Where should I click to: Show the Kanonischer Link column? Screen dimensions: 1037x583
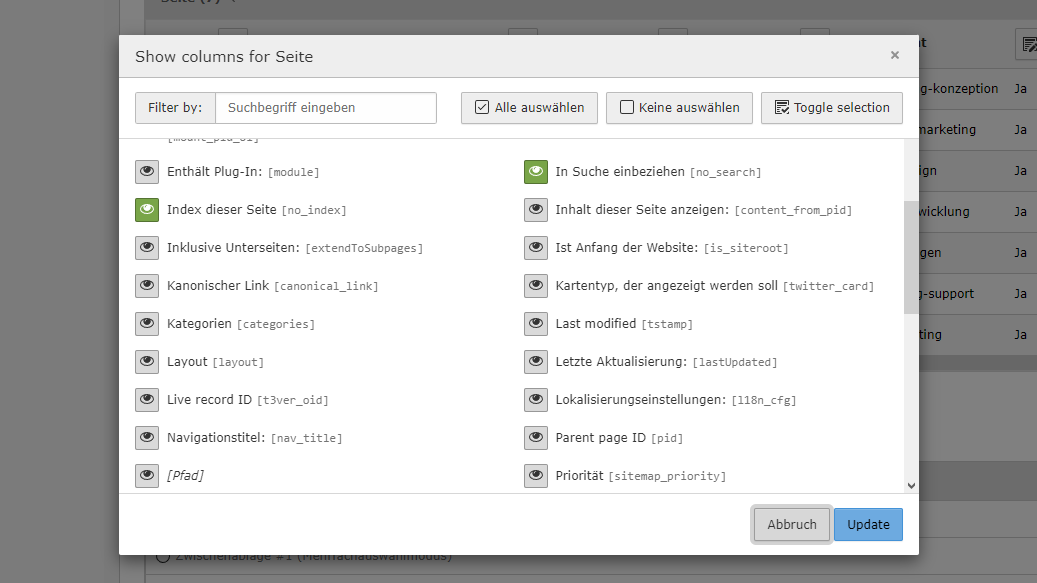click(x=147, y=285)
